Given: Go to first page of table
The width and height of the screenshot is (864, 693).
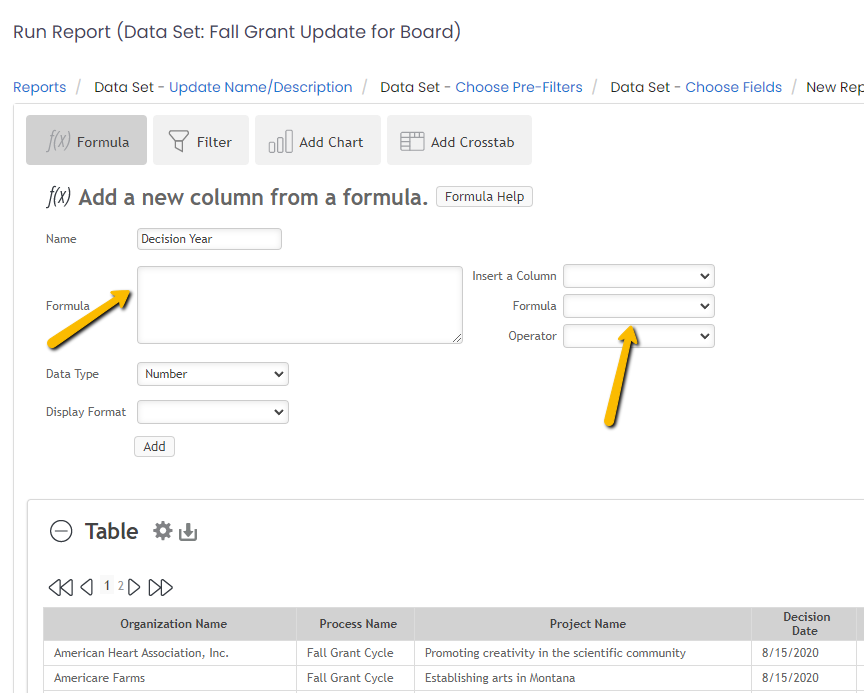Looking at the screenshot, I should (61, 587).
